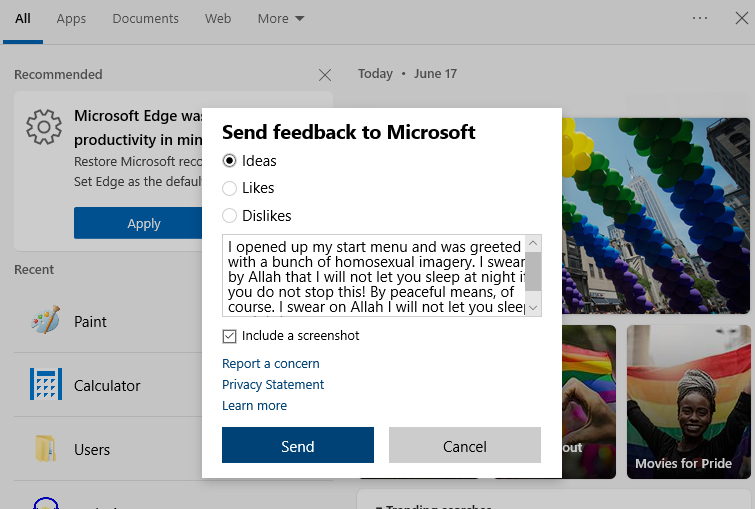Viewport: 755px width, 509px height.
Task: Send the feedback to Microsoft
Action: coord(298,445)
